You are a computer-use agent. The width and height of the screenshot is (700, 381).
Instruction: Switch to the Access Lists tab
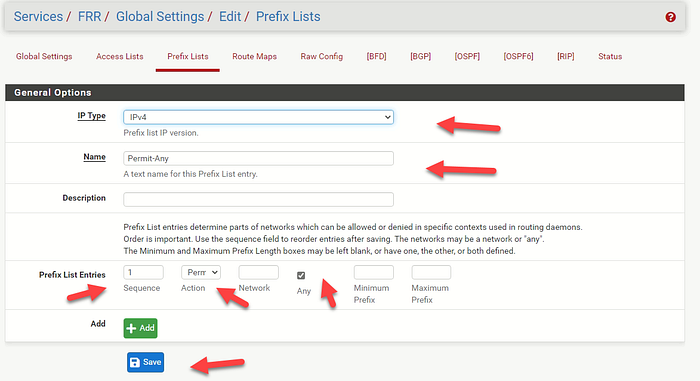pos(120,56)
